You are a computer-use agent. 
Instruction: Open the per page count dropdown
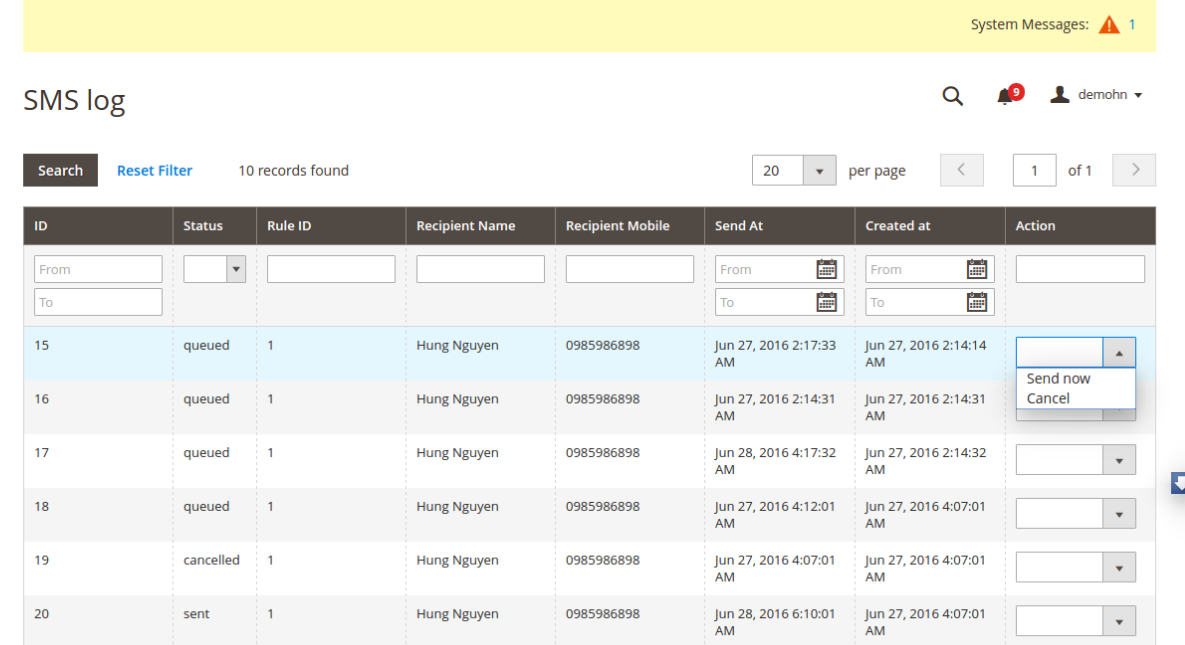(x=819, y=171)
